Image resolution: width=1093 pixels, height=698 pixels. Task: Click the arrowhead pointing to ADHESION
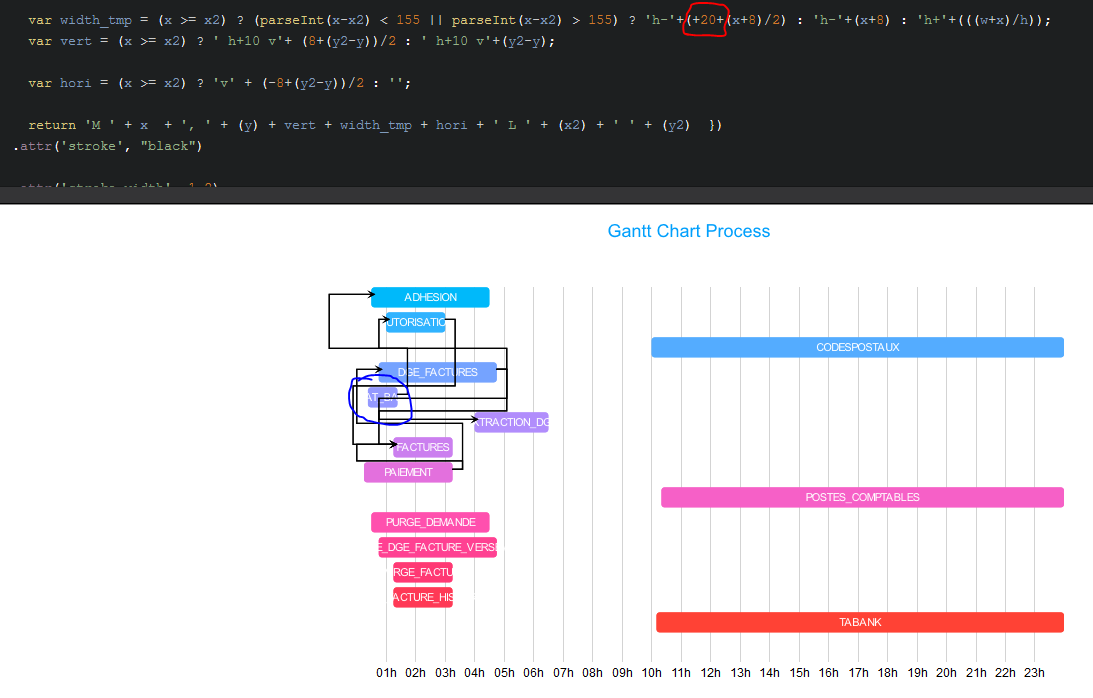[367, 294]
